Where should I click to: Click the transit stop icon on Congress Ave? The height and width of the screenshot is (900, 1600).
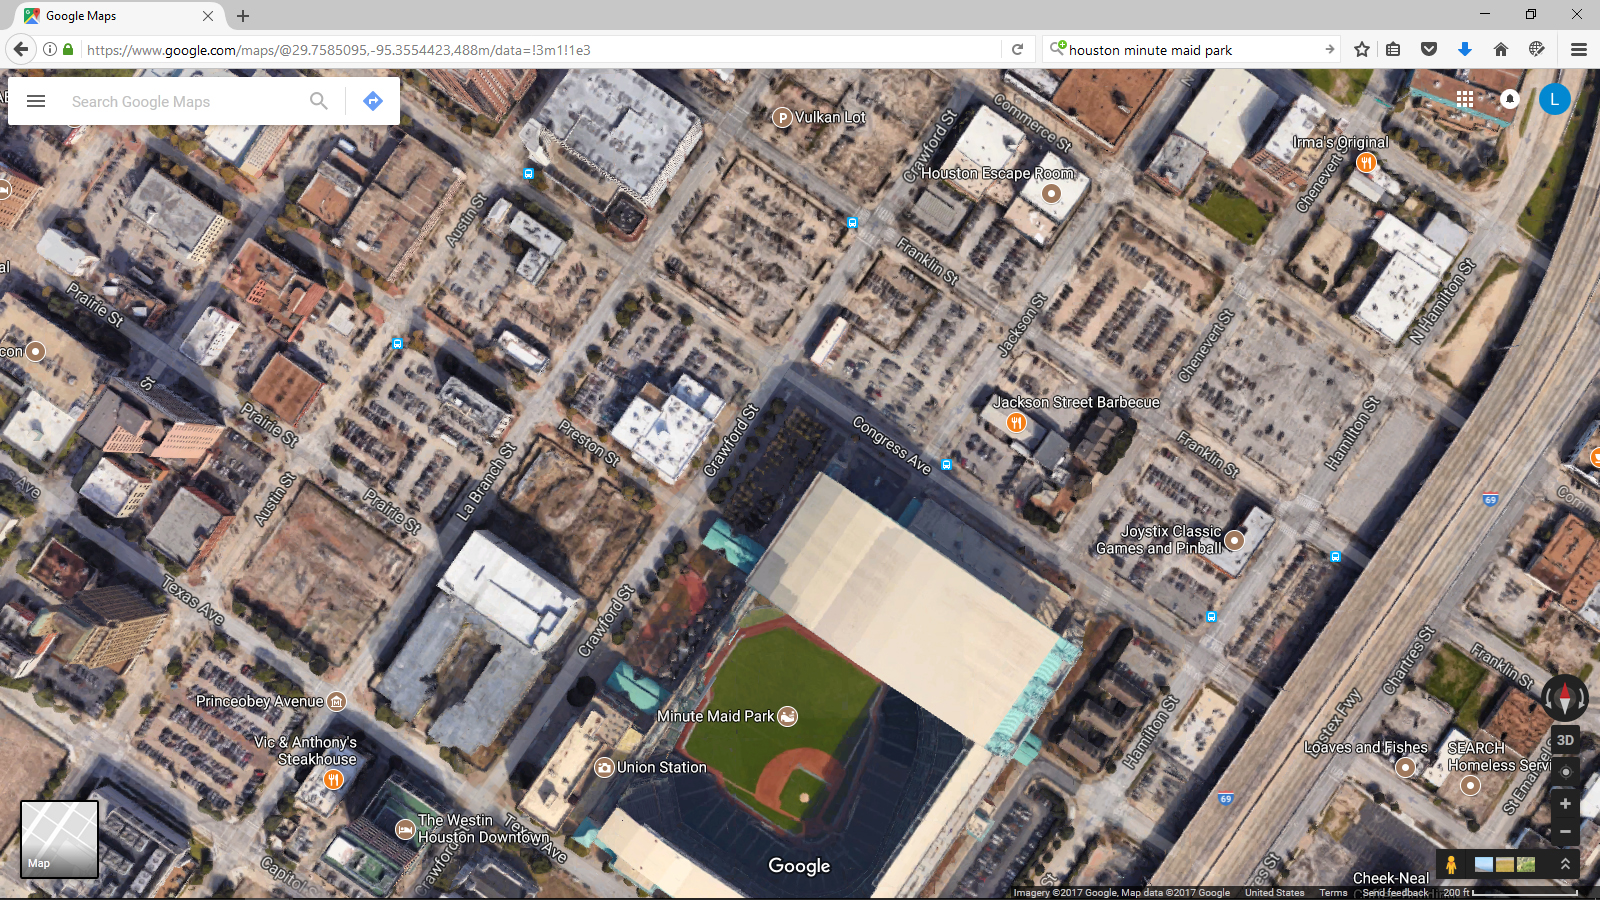946,465
